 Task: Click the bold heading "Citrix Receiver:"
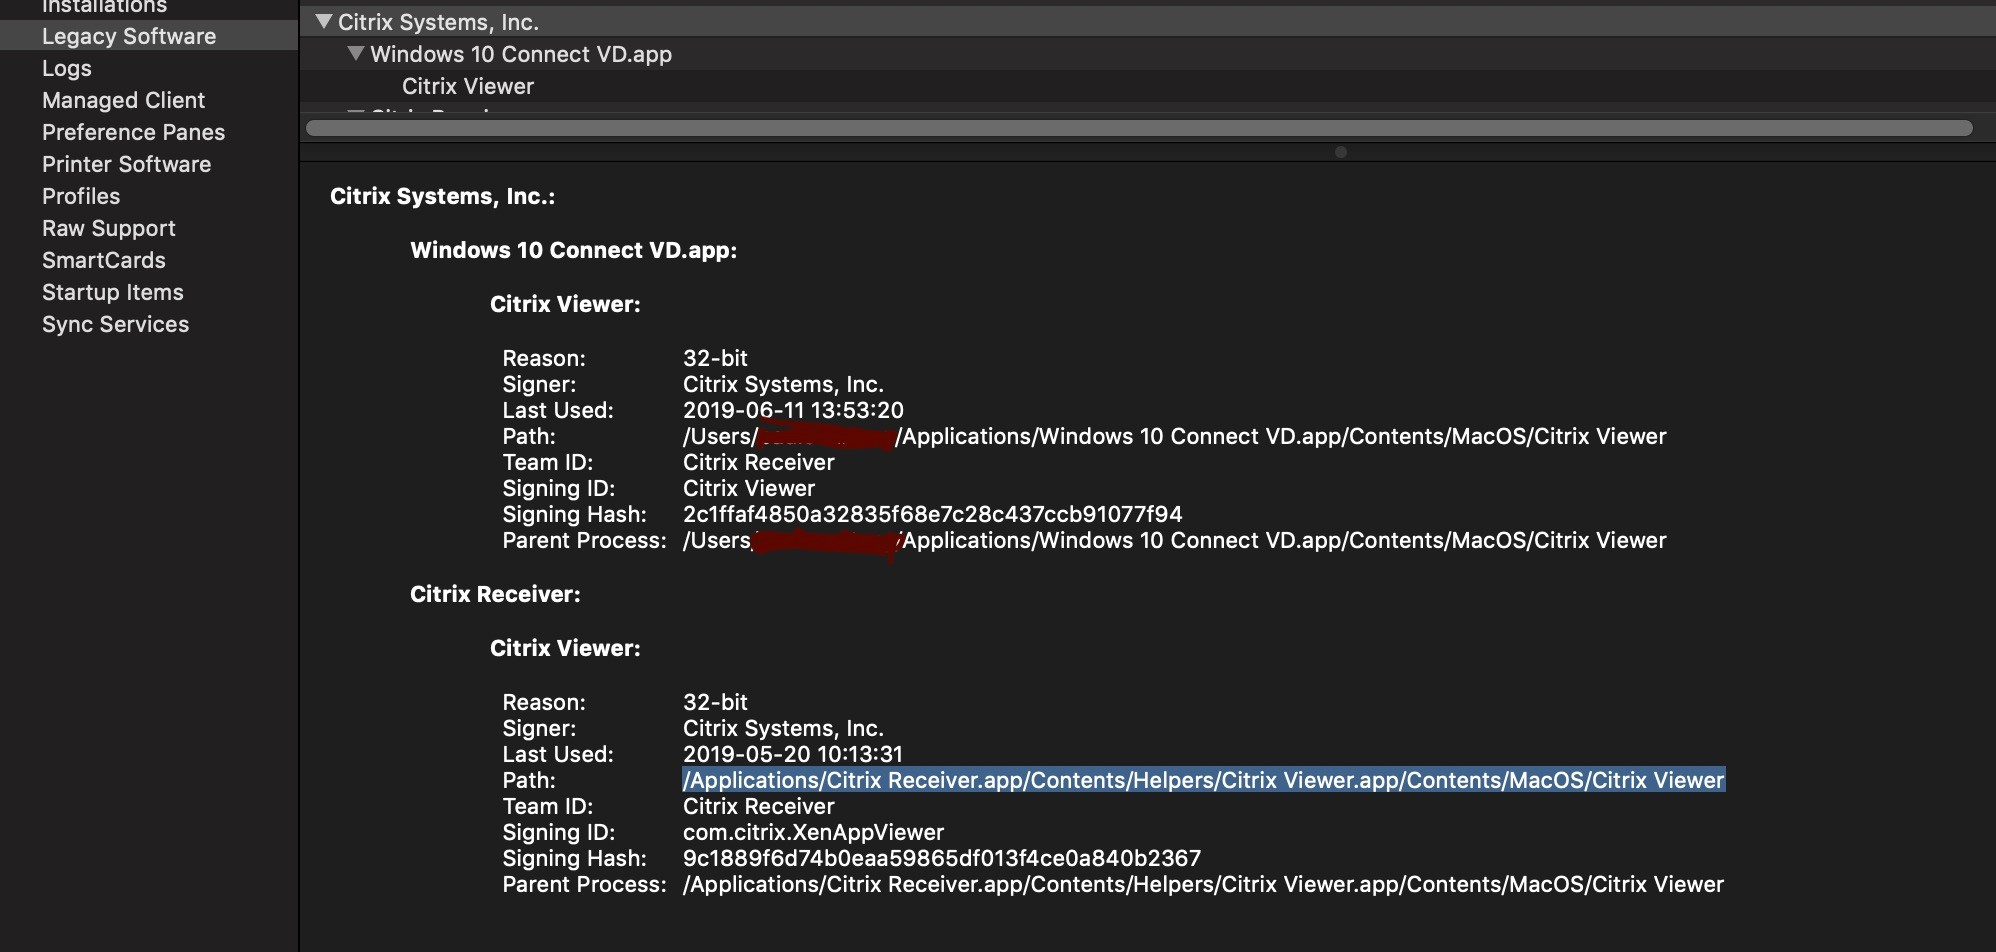point(495,594)
